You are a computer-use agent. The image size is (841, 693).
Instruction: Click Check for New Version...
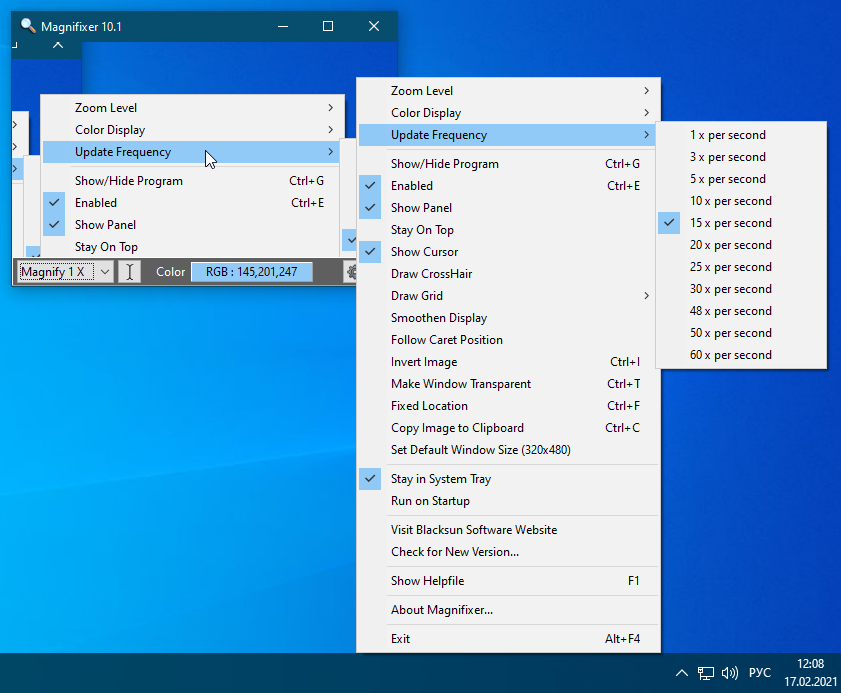point(508,551)
